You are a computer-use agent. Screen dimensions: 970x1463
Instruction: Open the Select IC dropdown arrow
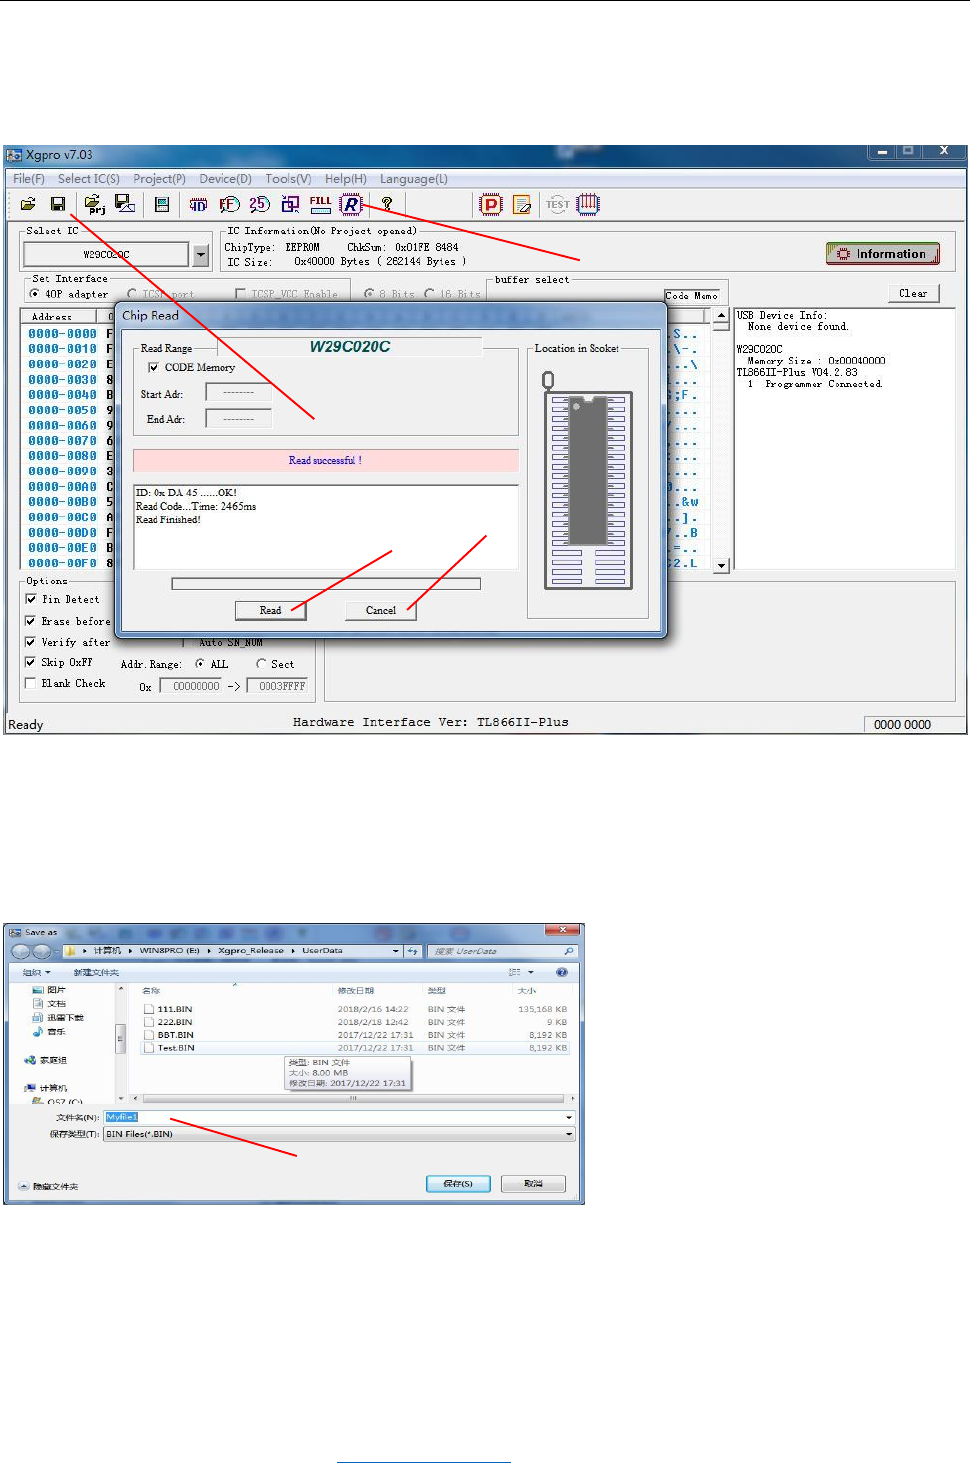201,255
